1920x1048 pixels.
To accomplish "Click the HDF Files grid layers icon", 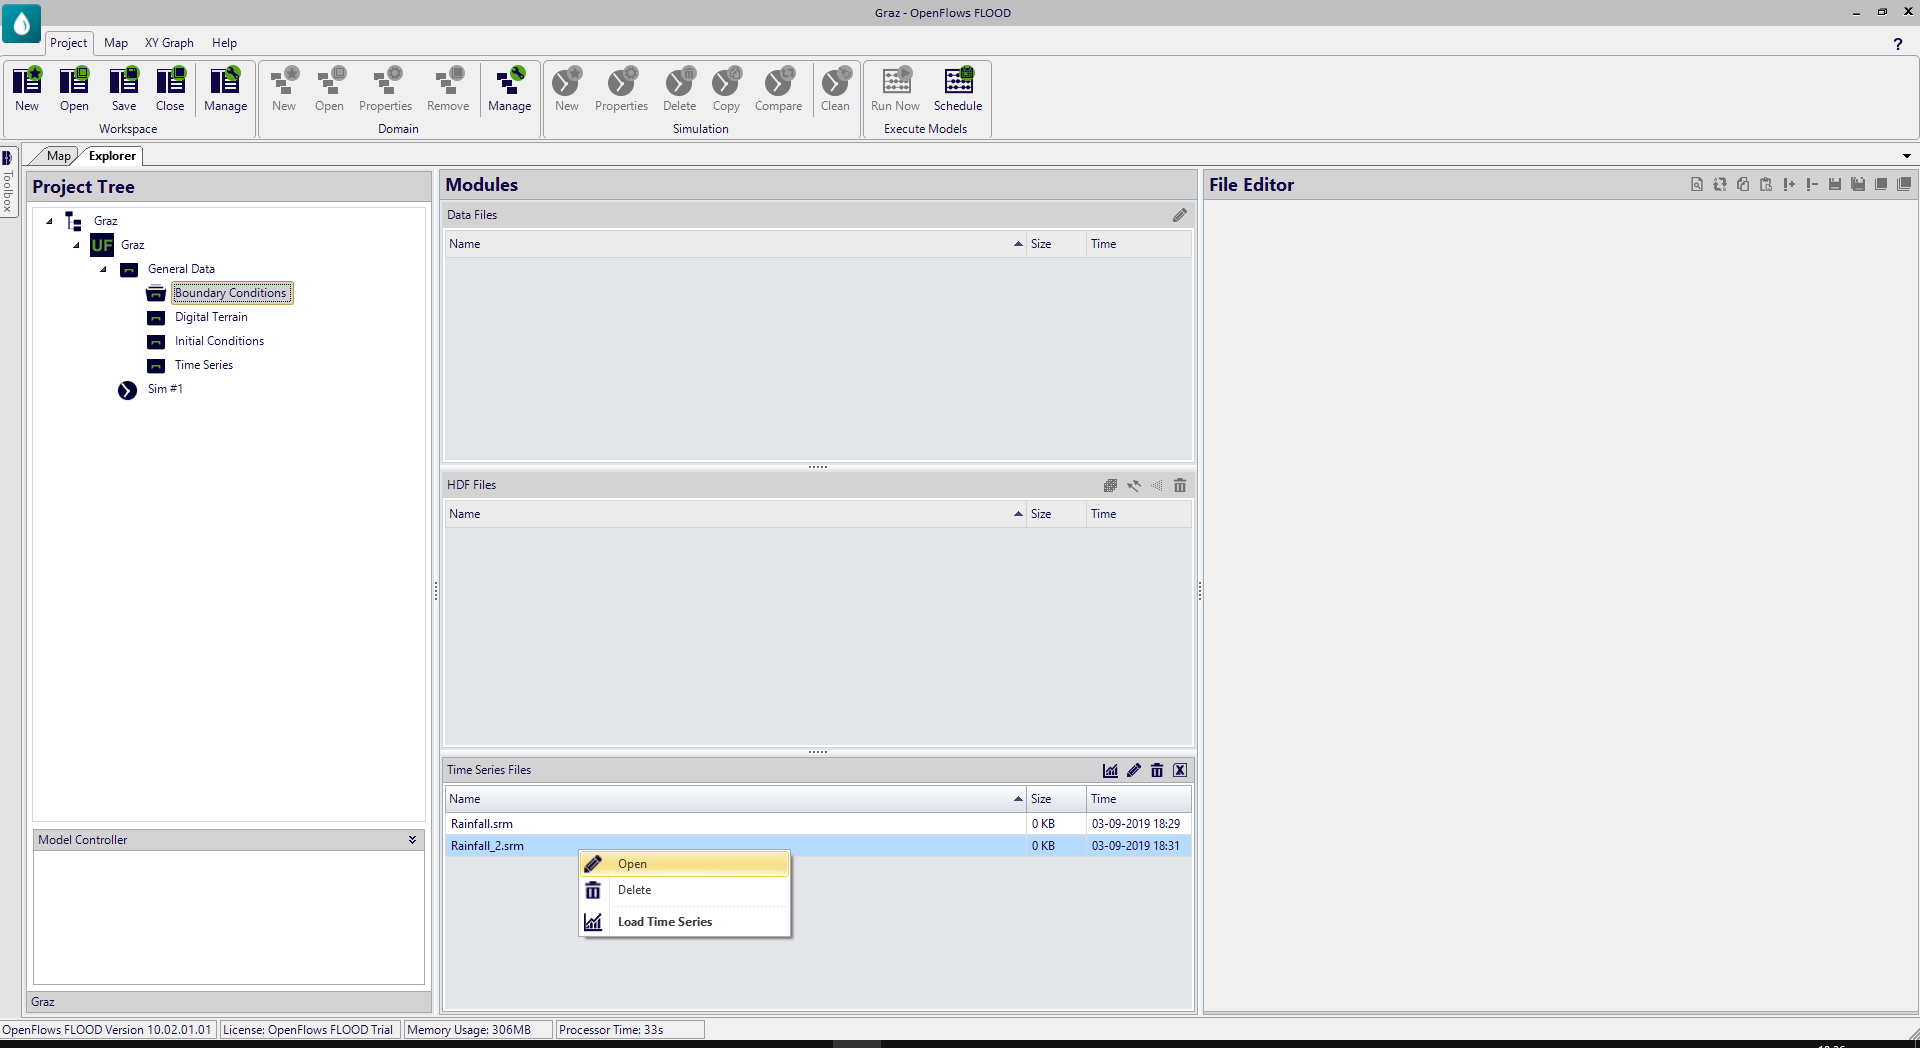I will [1110, 485].
